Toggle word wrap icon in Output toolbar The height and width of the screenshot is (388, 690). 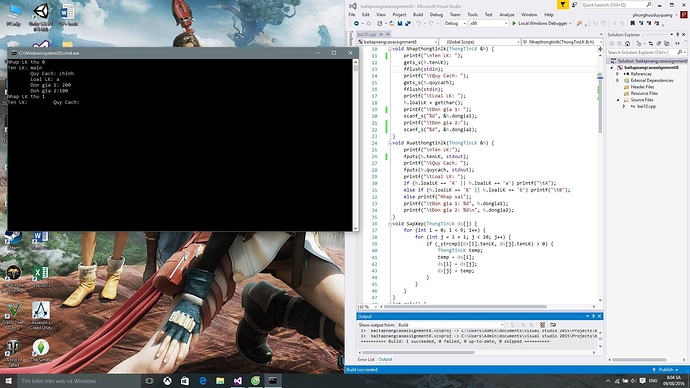553,325
